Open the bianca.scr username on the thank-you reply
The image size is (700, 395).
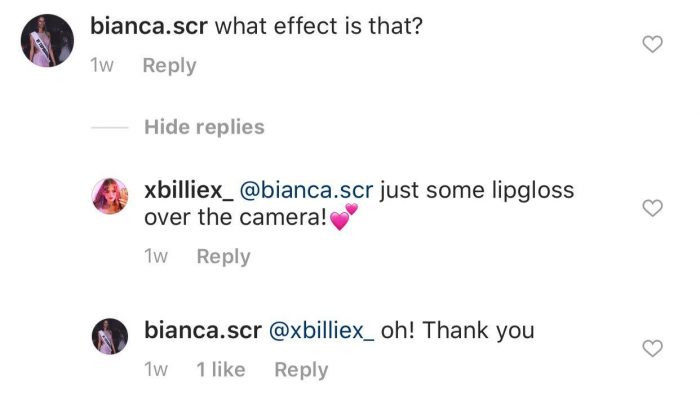click(203, 331)
